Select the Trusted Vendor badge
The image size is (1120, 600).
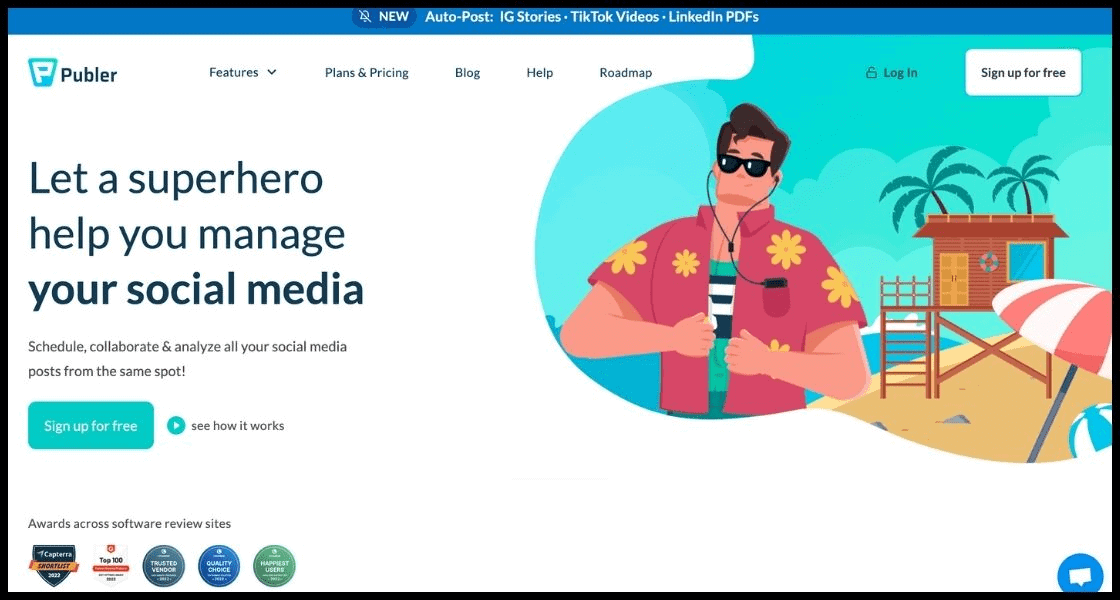tap(163, 565)
